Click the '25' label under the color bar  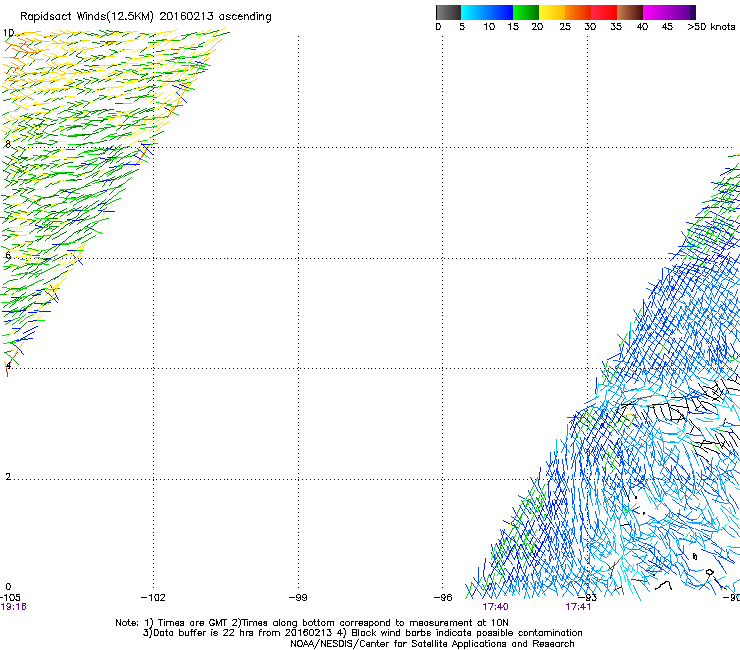[x=565, y=27]
